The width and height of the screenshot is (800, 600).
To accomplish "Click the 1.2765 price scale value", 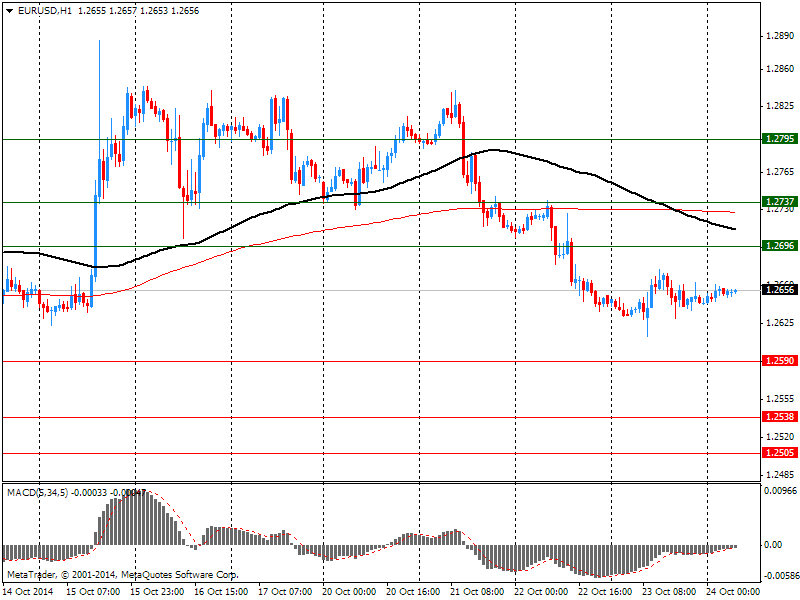I will [x=780, y=172].
